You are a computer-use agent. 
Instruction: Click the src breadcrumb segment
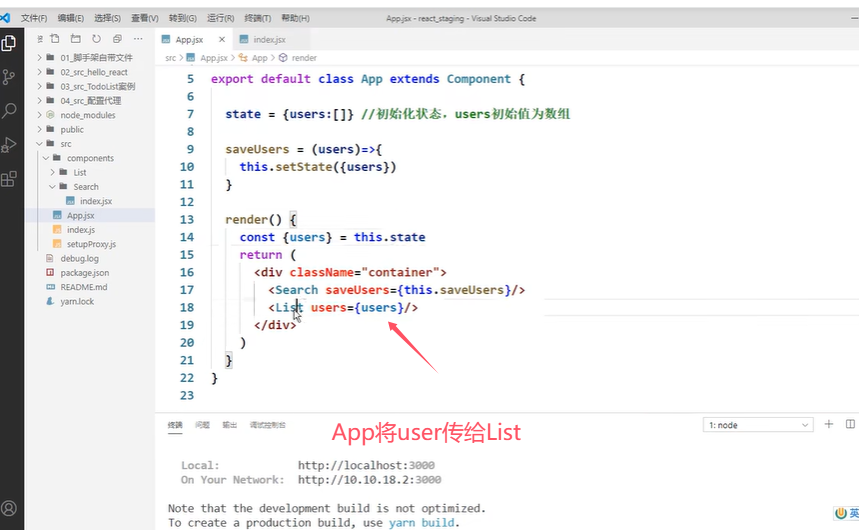[x=170, y=58]
